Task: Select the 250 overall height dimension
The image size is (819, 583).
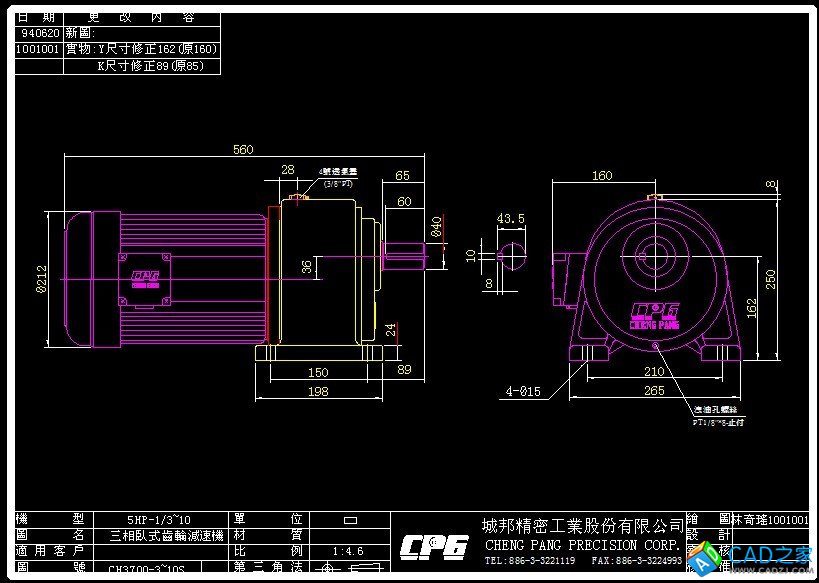Action: coord(771,279)
